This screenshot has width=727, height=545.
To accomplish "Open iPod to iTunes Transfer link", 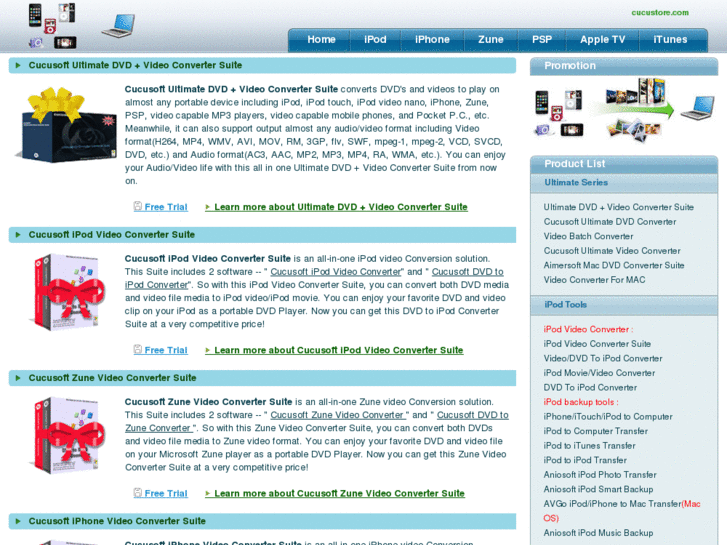I will pos(589,446).
